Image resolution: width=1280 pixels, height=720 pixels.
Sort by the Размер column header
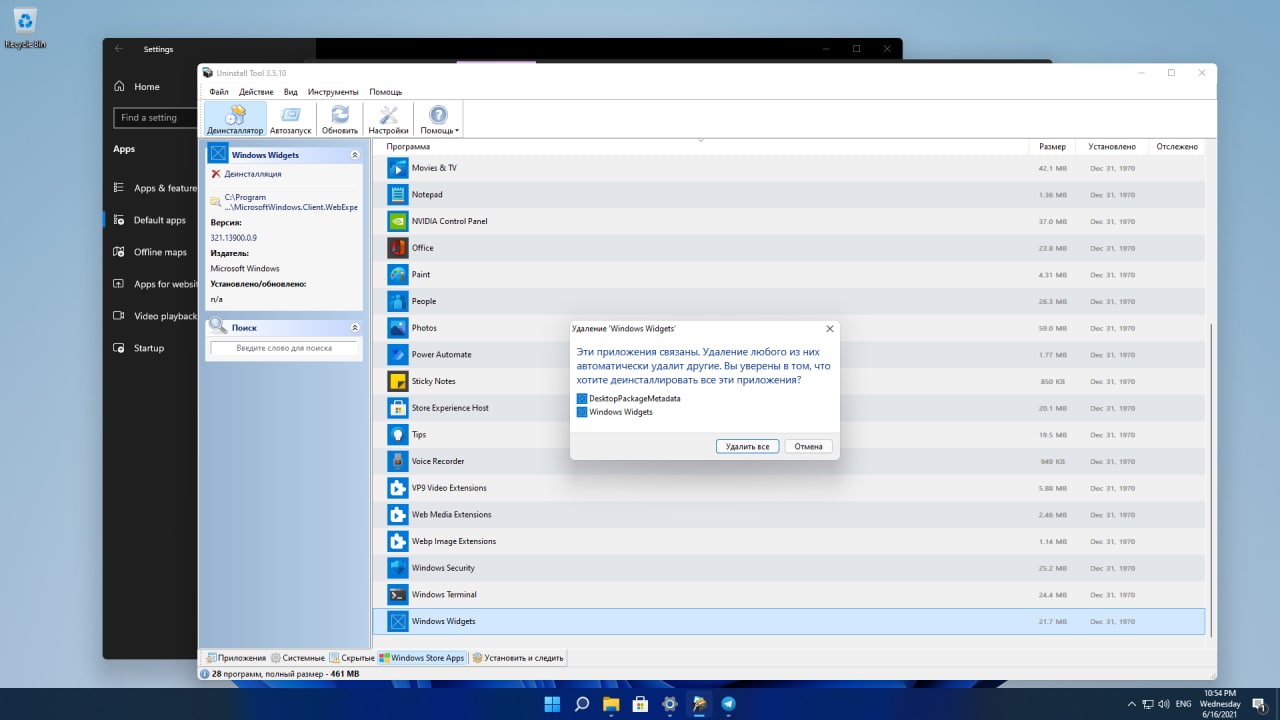click(x=1052, y=147)
